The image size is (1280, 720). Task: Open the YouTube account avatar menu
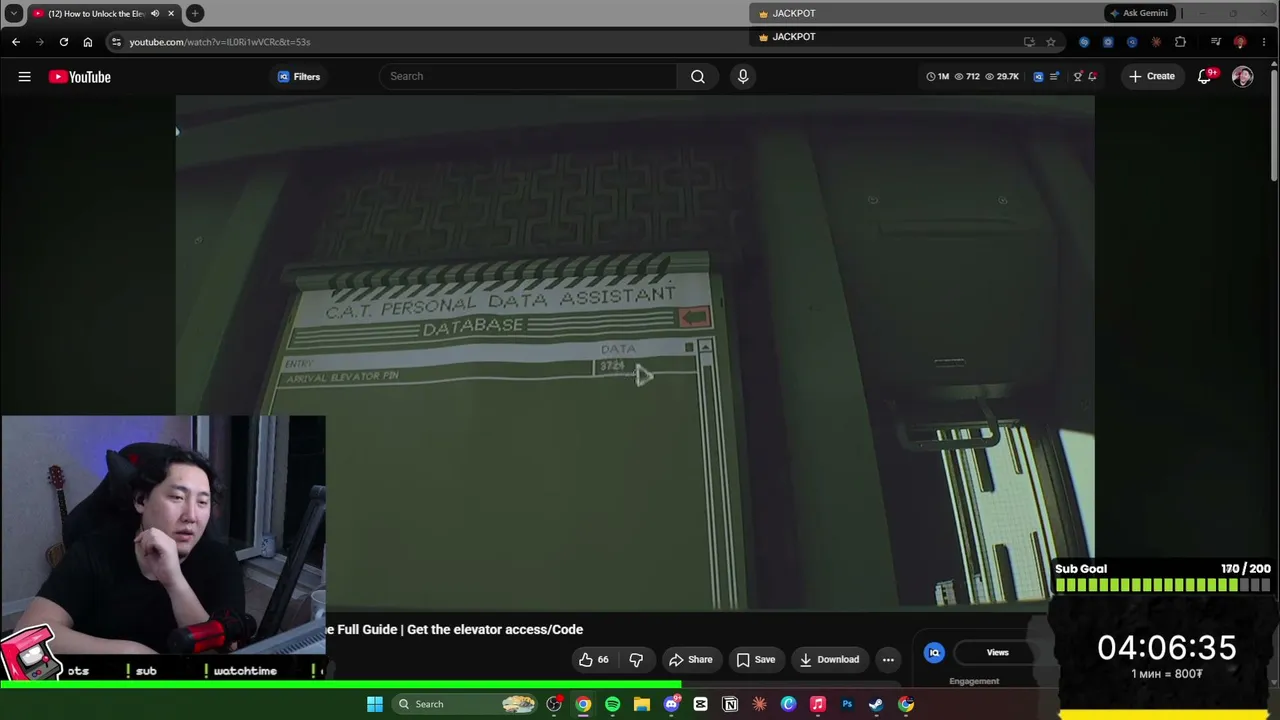1243,76
